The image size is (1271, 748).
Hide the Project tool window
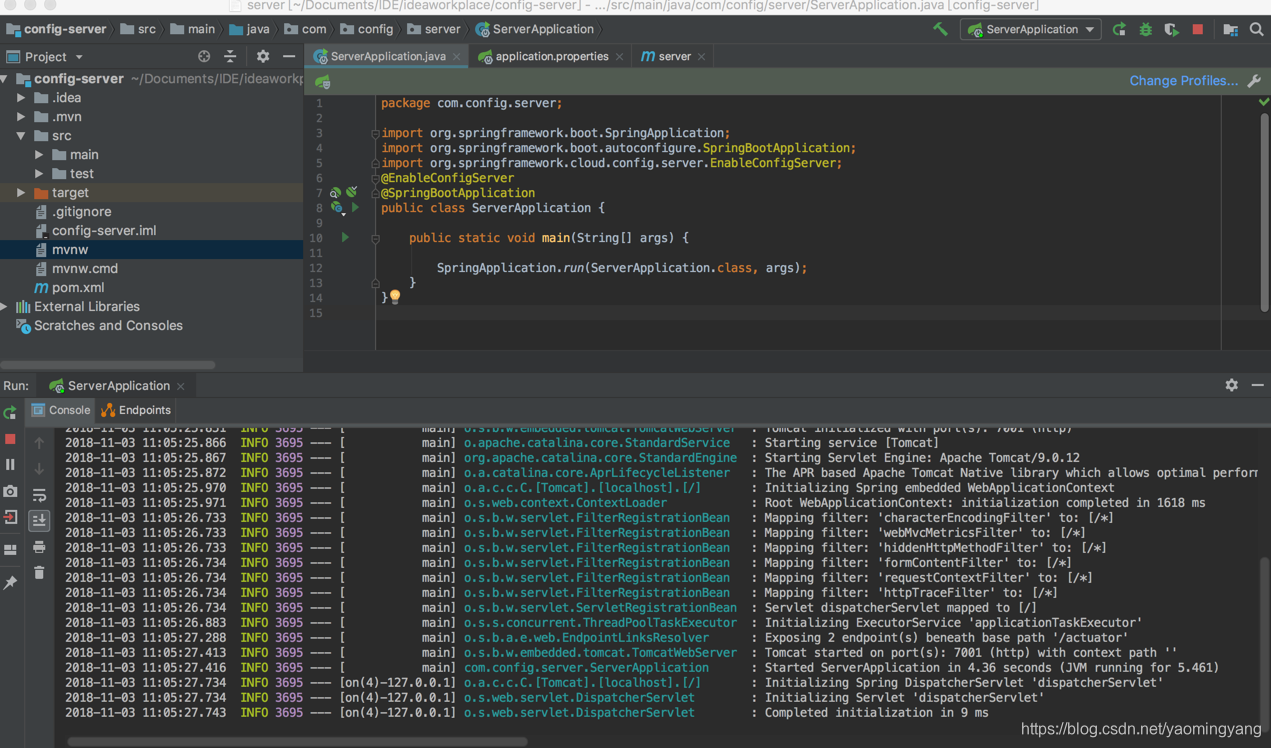(x=289, y=57)
